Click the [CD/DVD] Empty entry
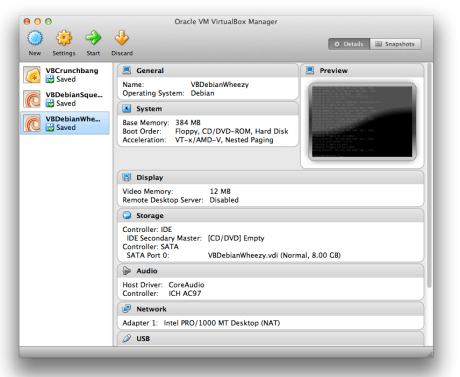 236,238
